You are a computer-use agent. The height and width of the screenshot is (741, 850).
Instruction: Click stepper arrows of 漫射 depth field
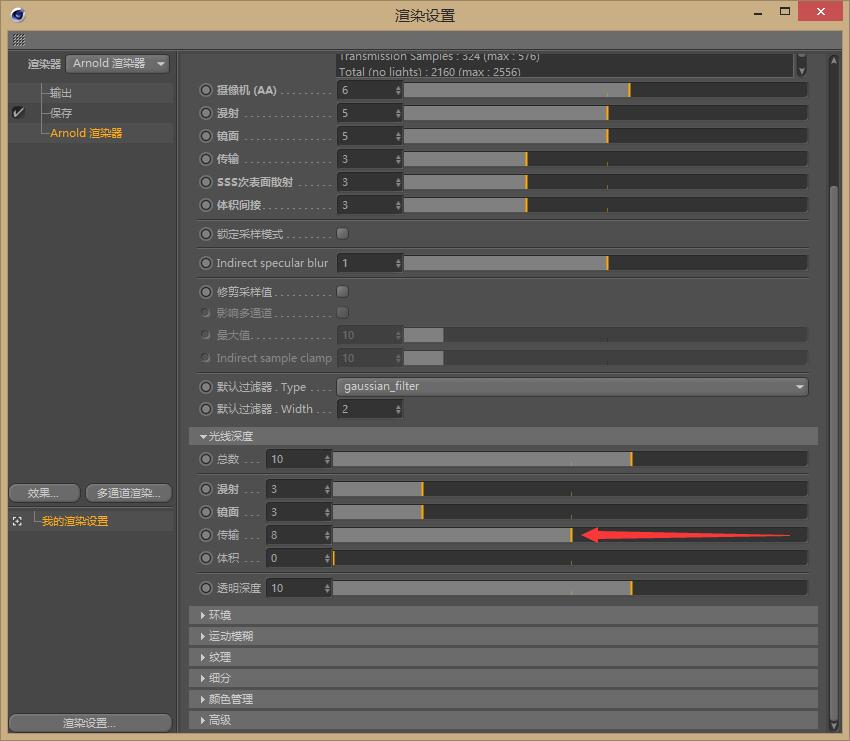pyautogui.click(x=327, y=489)
